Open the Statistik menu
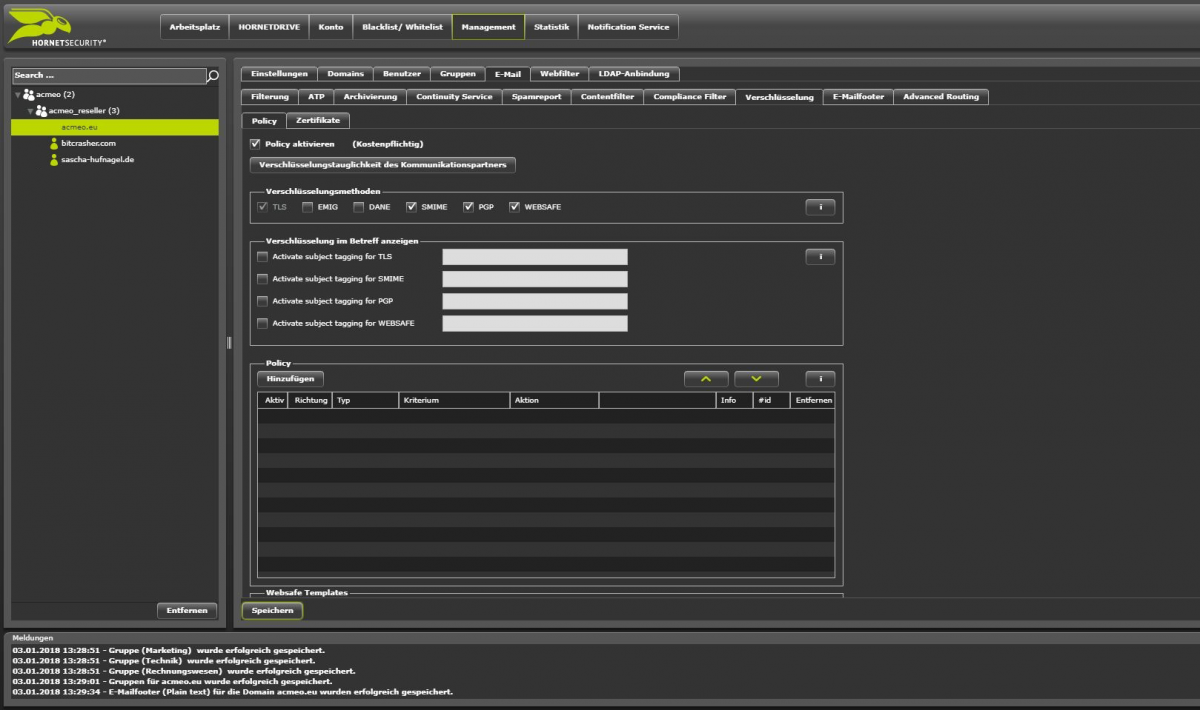Image resolution: width=1200 pixels, height=710 pixels. coord(551,27)
